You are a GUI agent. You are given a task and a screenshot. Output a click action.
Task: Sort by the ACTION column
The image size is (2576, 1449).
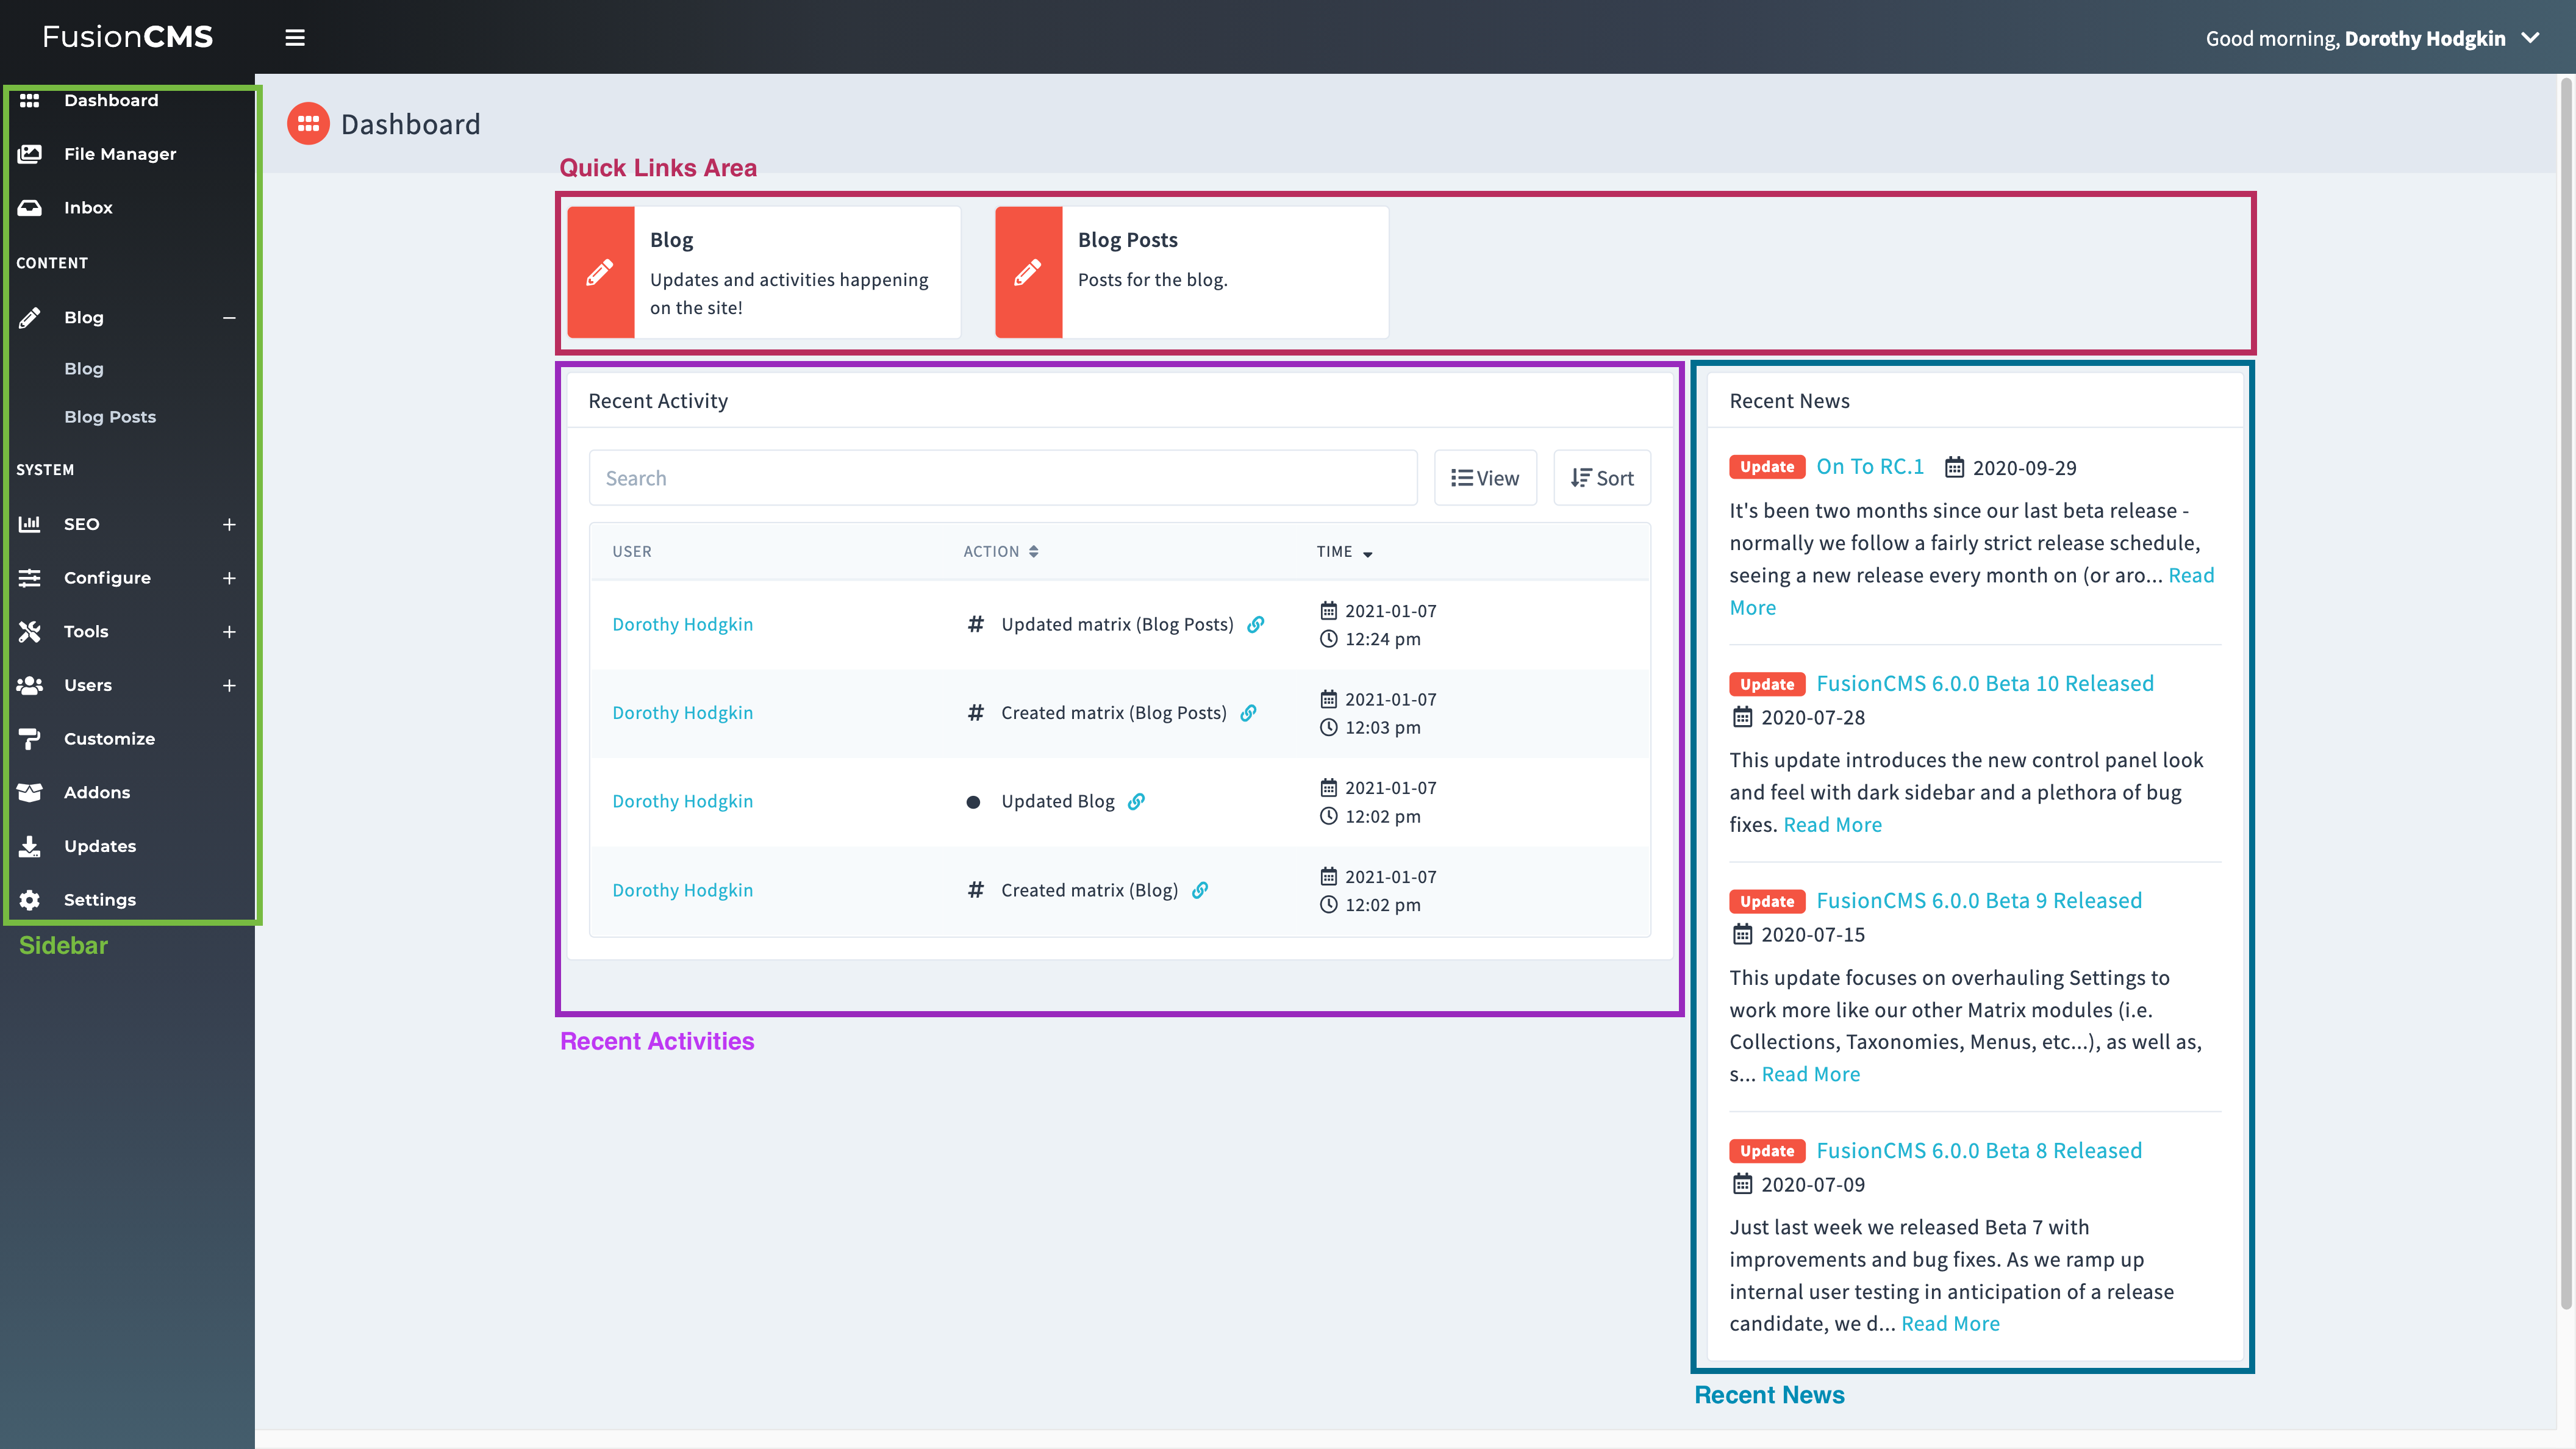click(1001, 552)
